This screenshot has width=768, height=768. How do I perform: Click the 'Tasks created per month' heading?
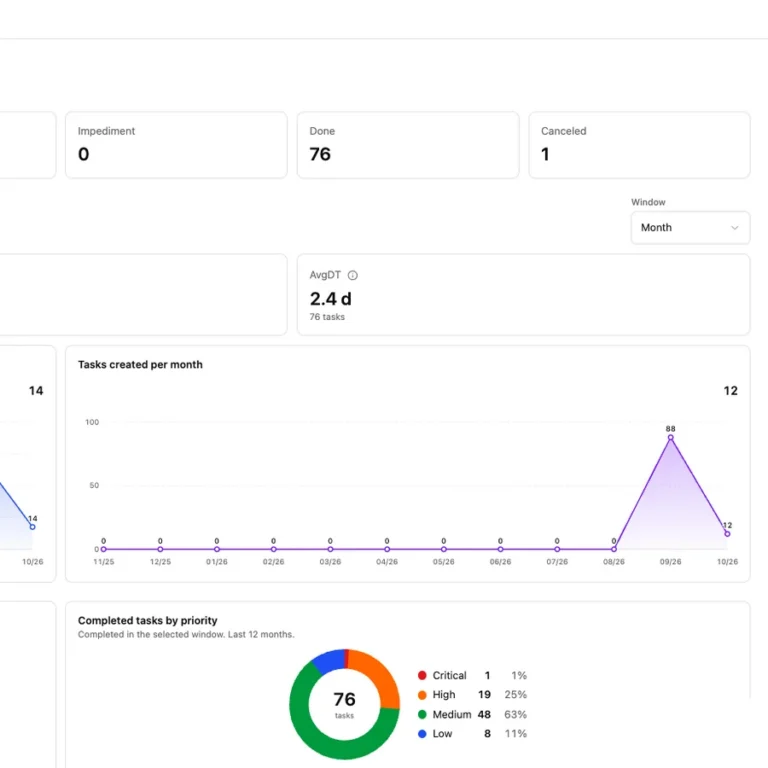pyautogui.click(x=140, y=364)
